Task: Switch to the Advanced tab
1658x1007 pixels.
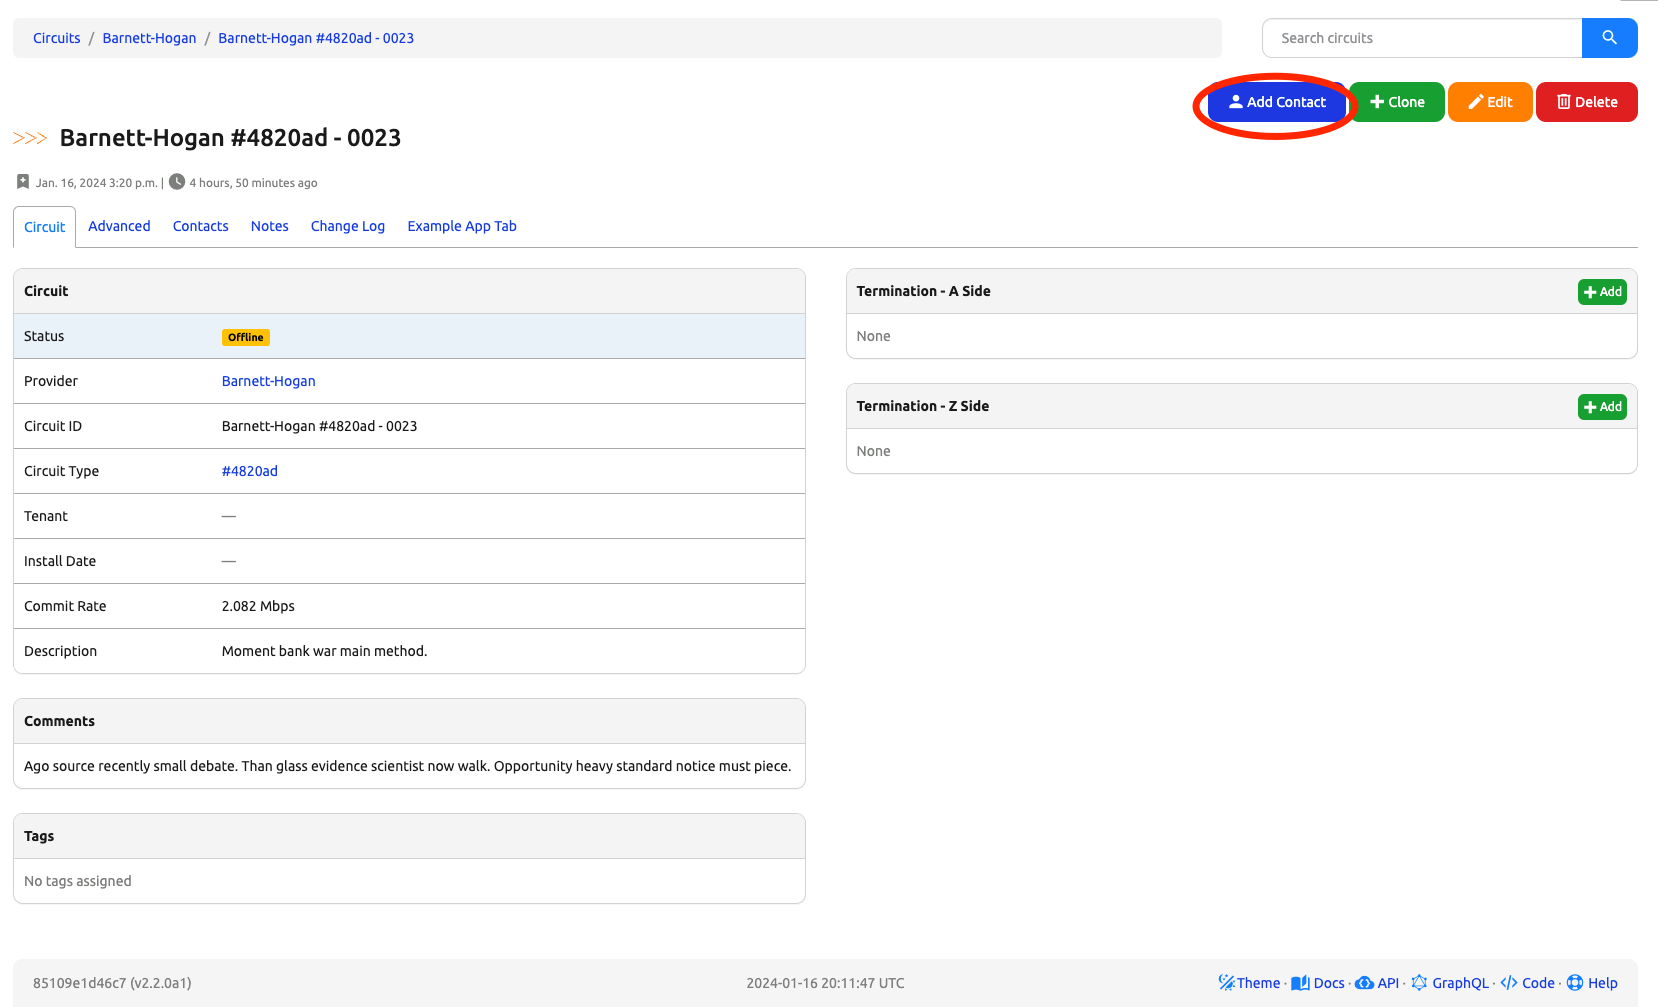Action: click(x=119, y=226)
